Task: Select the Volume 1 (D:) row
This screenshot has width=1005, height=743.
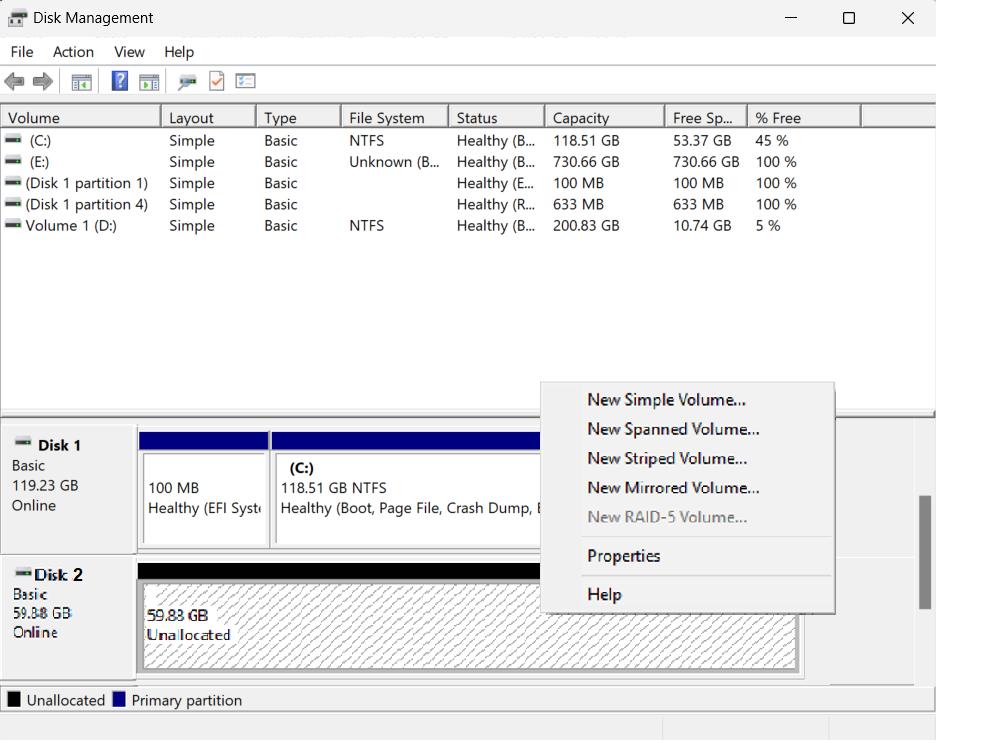Action: click(71, 226)
